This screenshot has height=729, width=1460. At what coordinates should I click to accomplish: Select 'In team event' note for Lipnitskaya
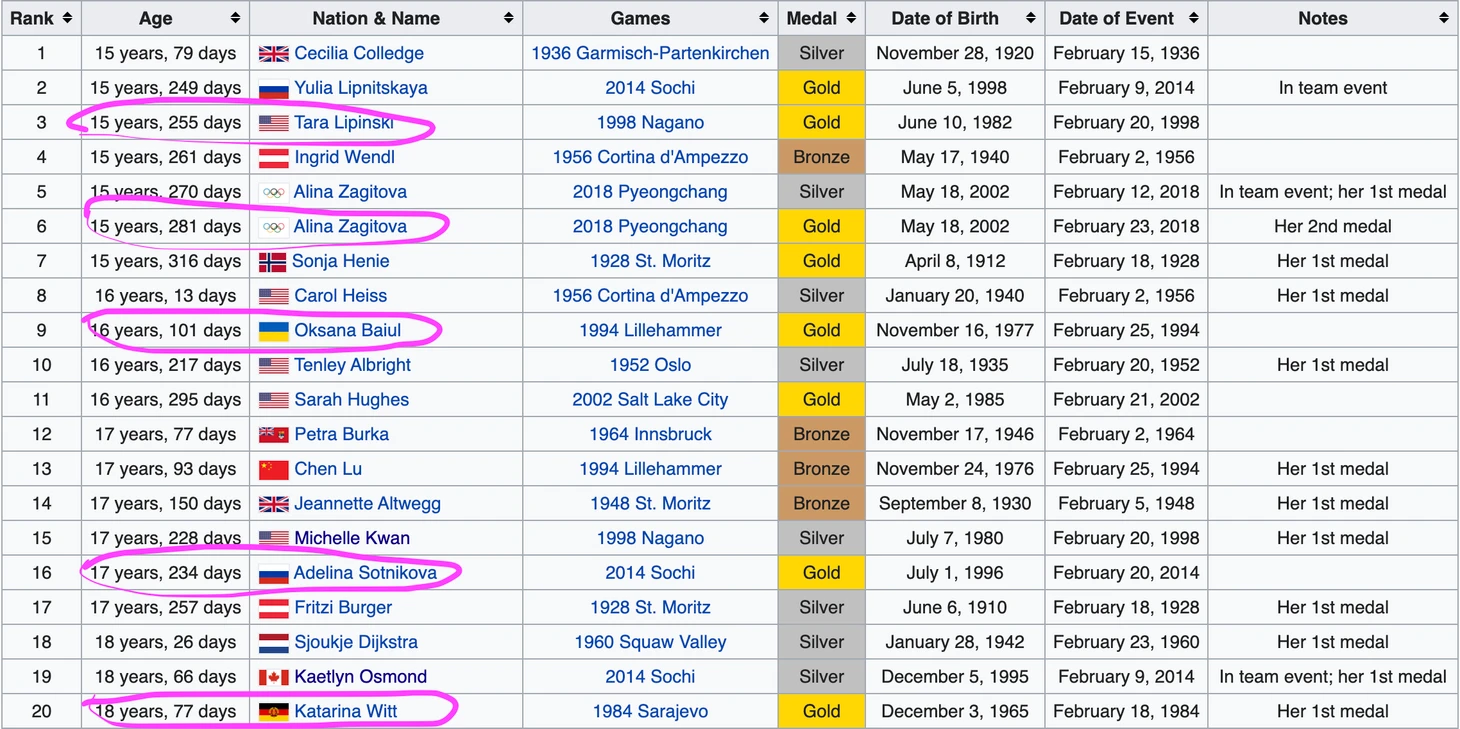[x=1333, y=88]
